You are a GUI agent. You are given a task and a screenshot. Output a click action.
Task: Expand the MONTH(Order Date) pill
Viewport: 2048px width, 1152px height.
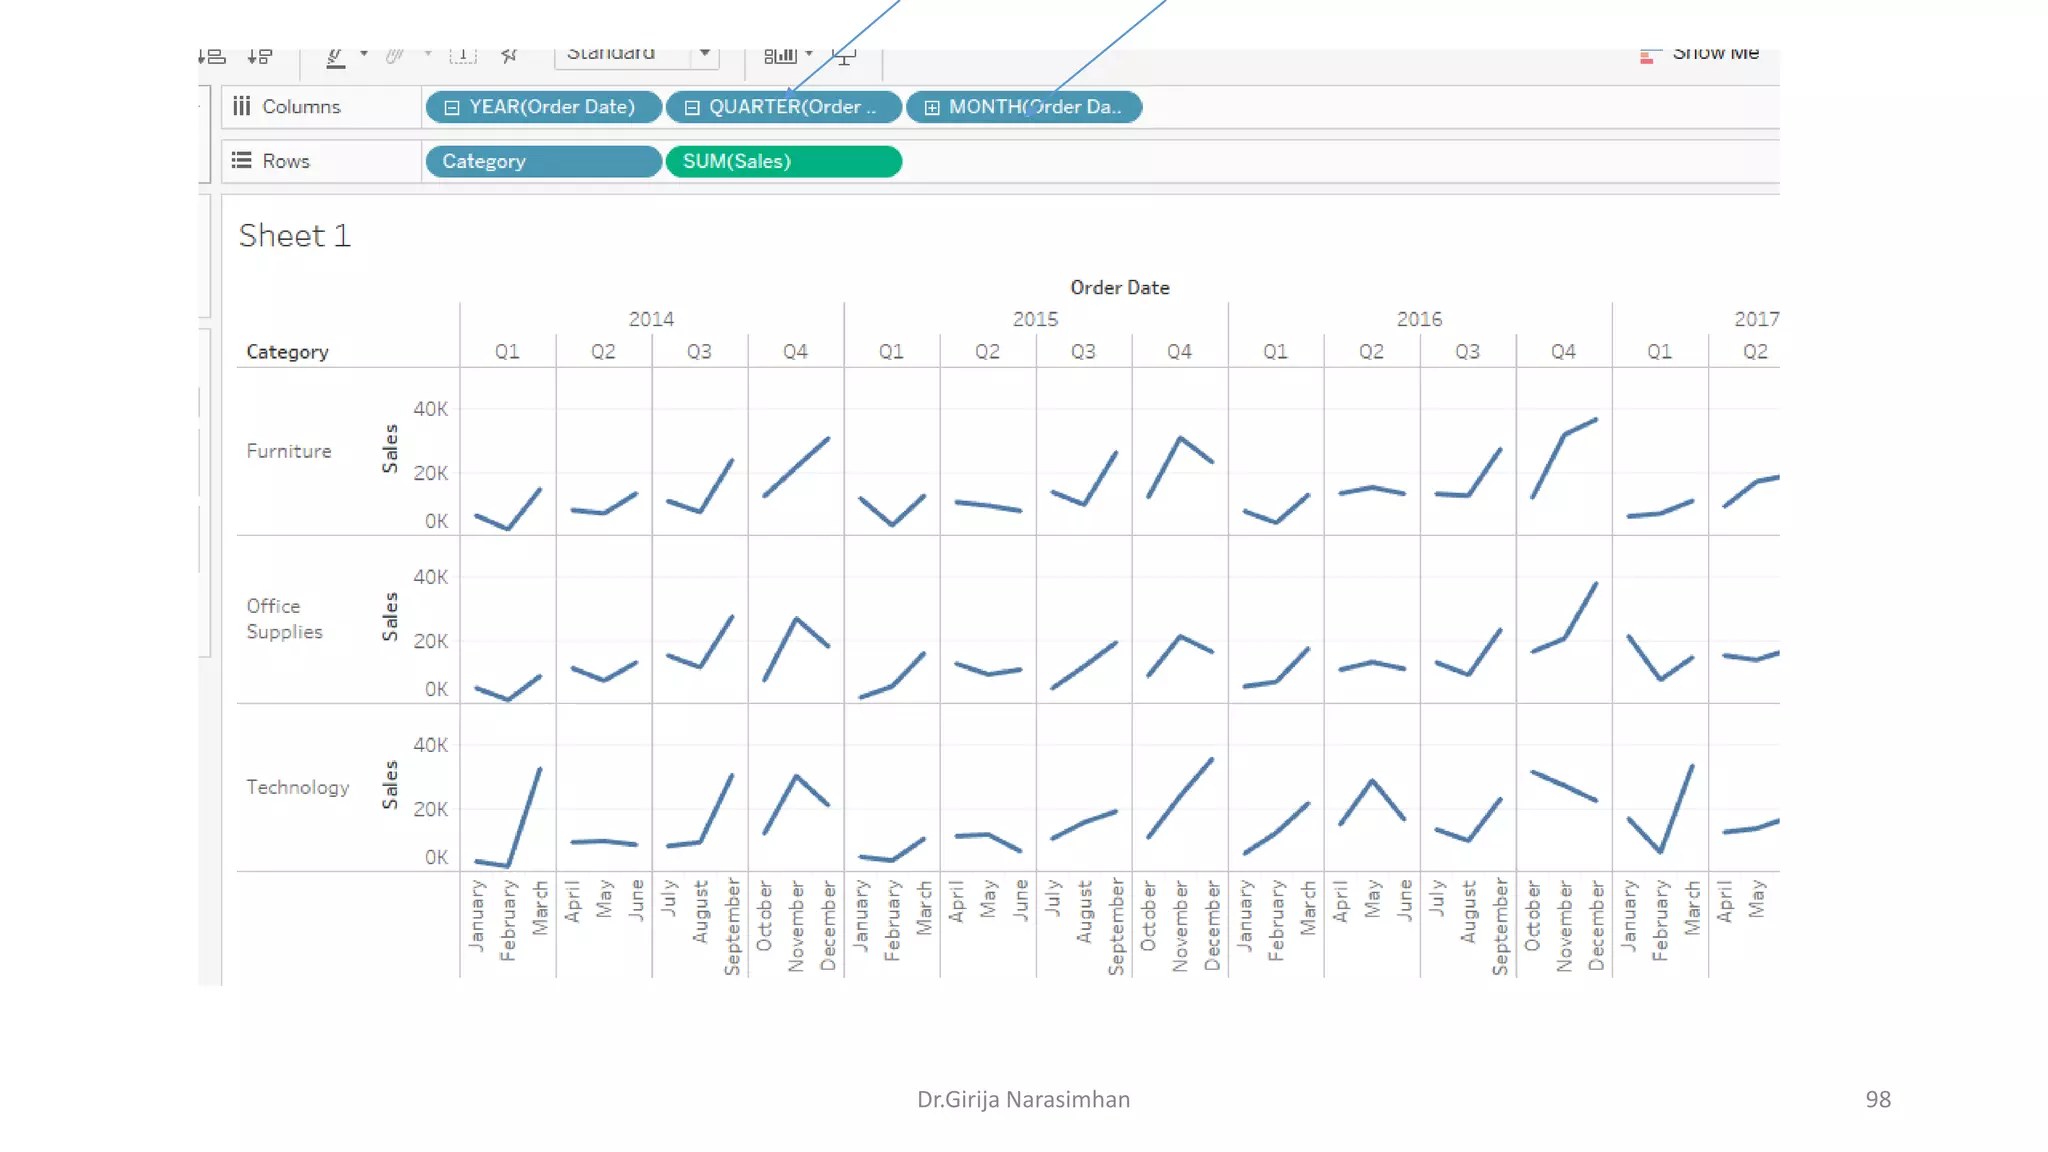tap(932, 107)
